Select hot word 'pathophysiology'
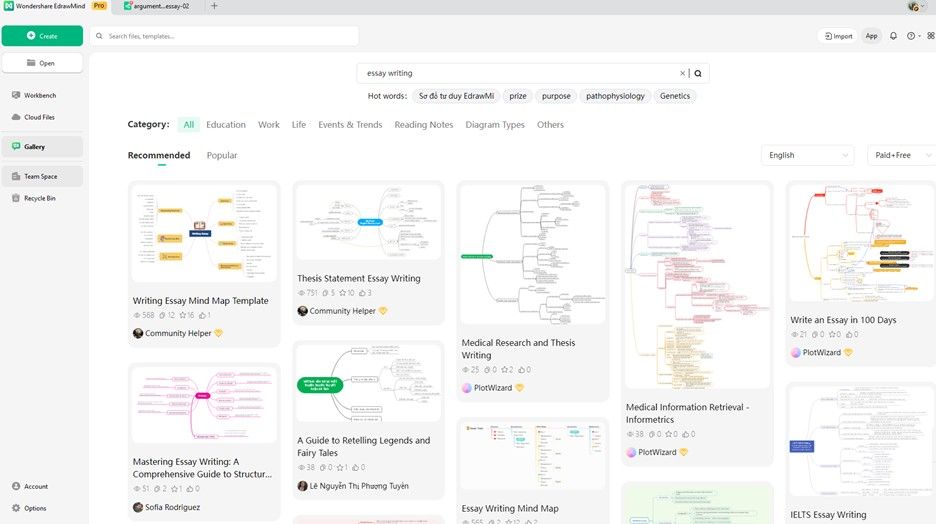This screenshot has height=524, width=936. tap(615, 95)
